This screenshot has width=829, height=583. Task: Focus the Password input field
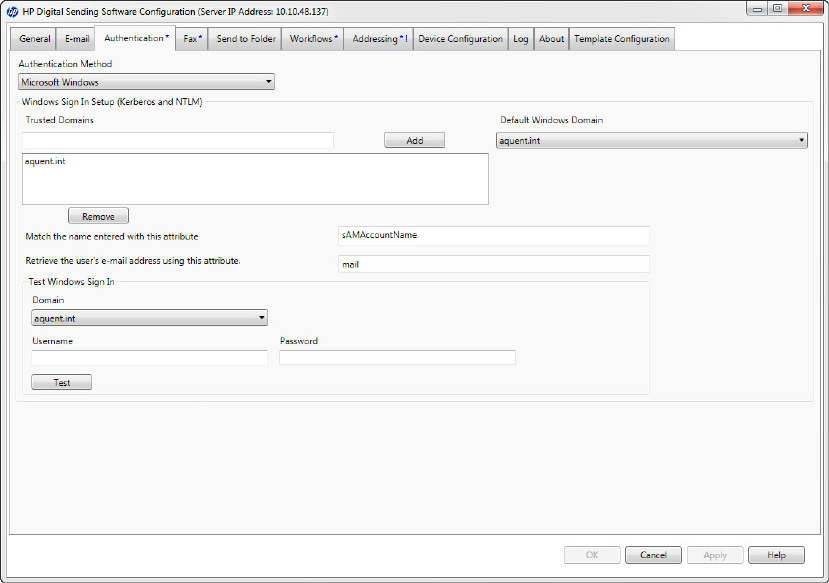pos(398,358)
